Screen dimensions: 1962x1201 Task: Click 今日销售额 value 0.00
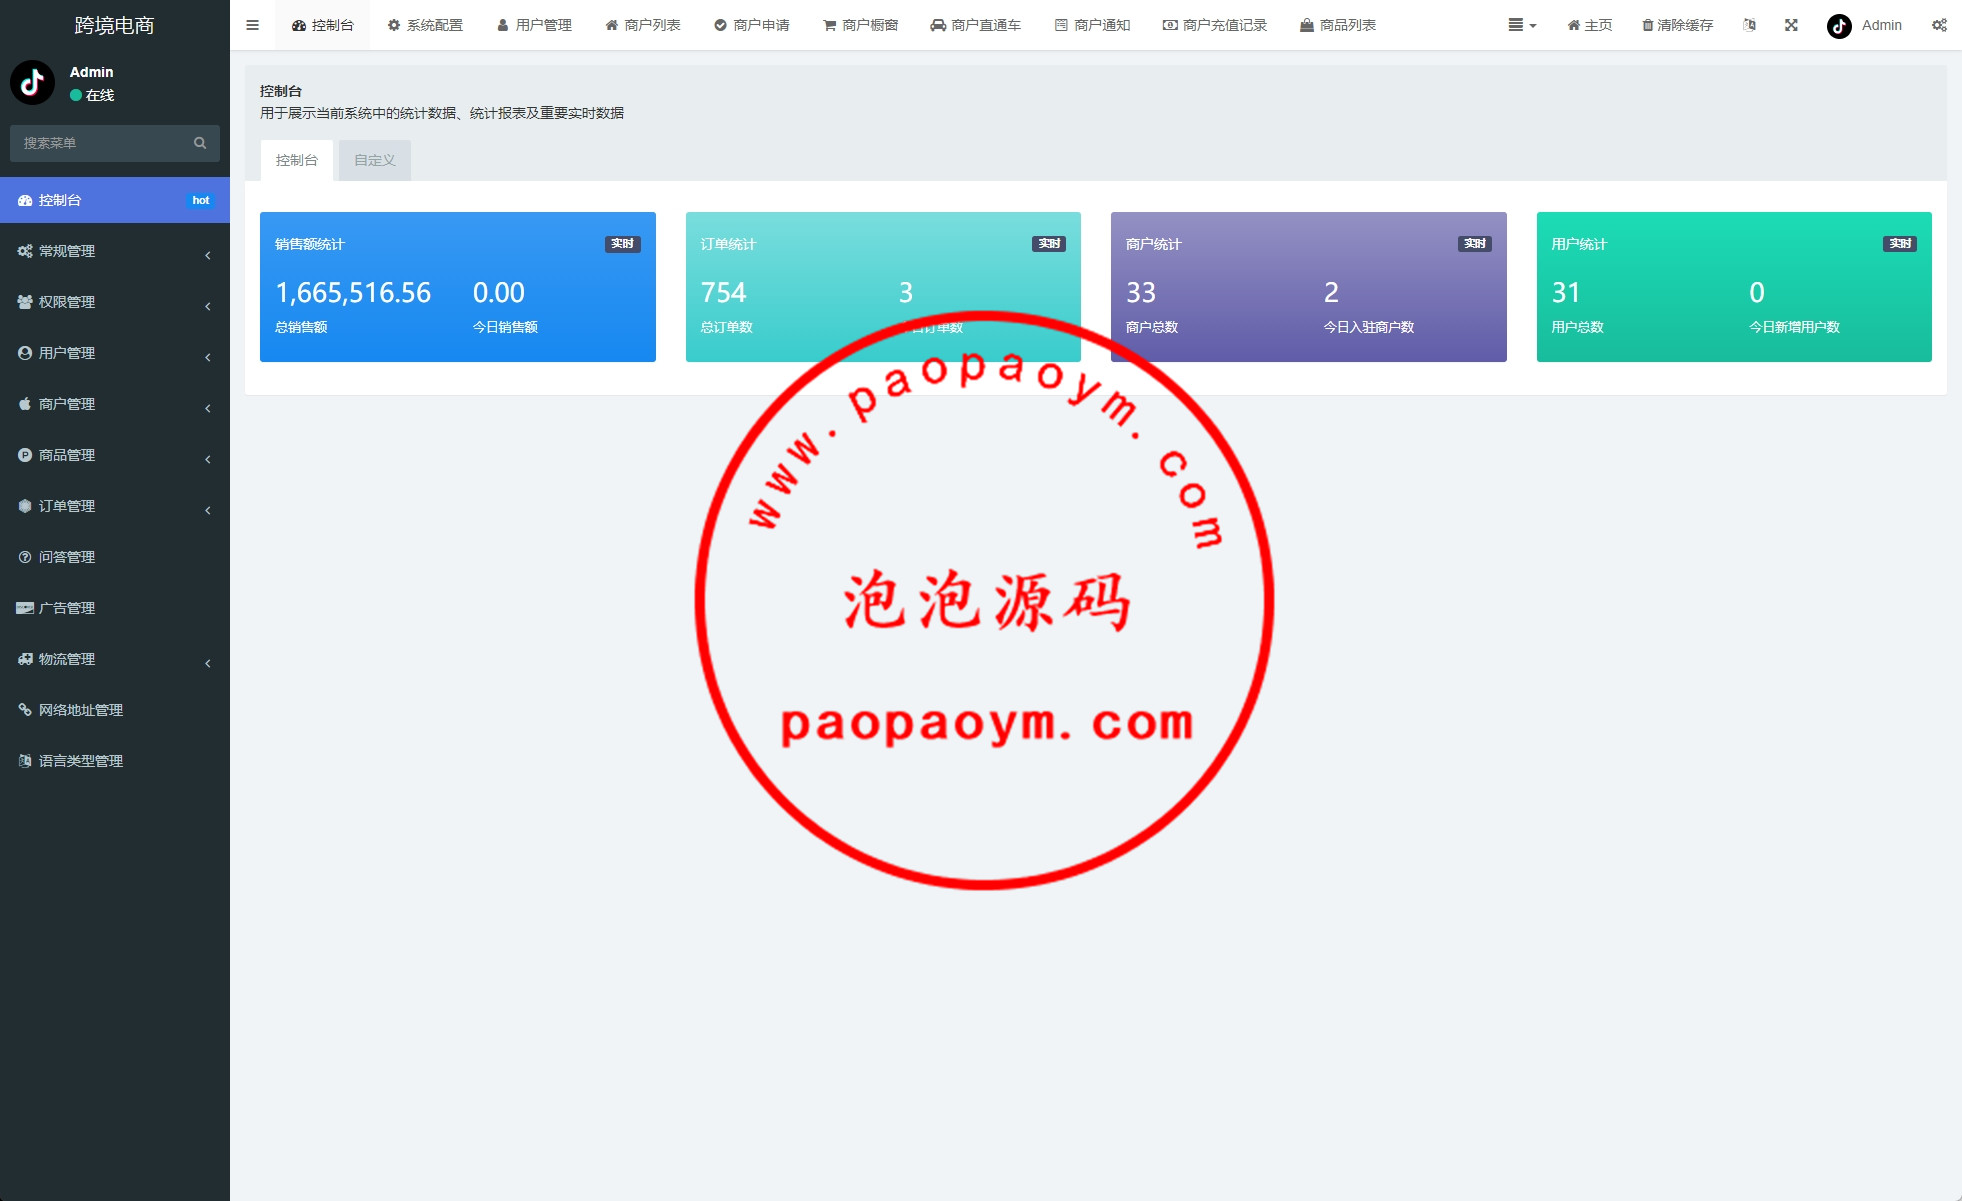(x=498, y=293)
